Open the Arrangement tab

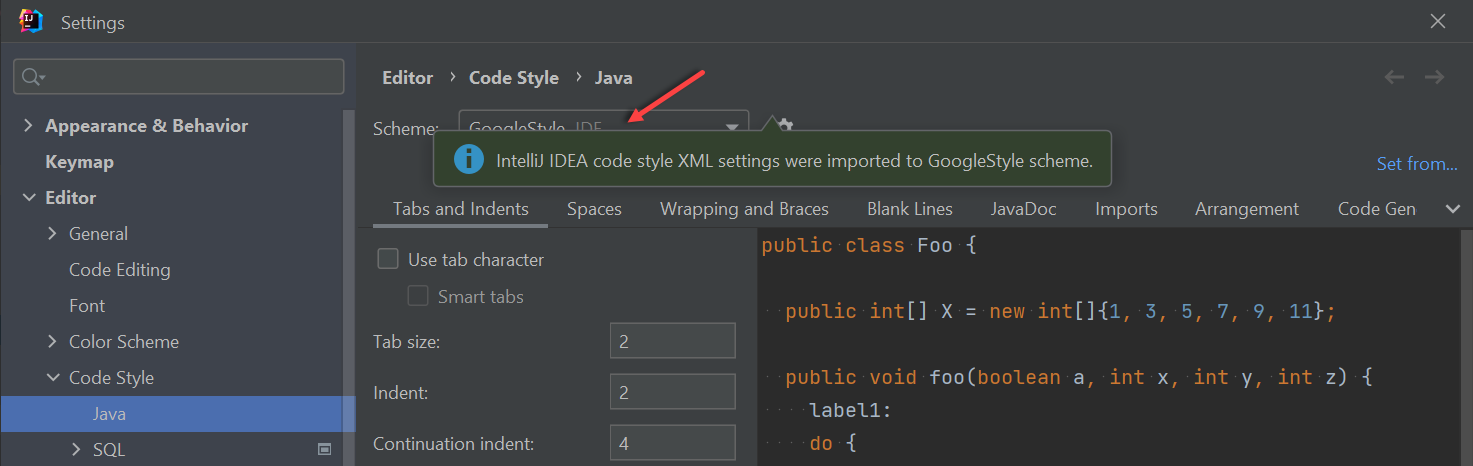click(1247, 209)
